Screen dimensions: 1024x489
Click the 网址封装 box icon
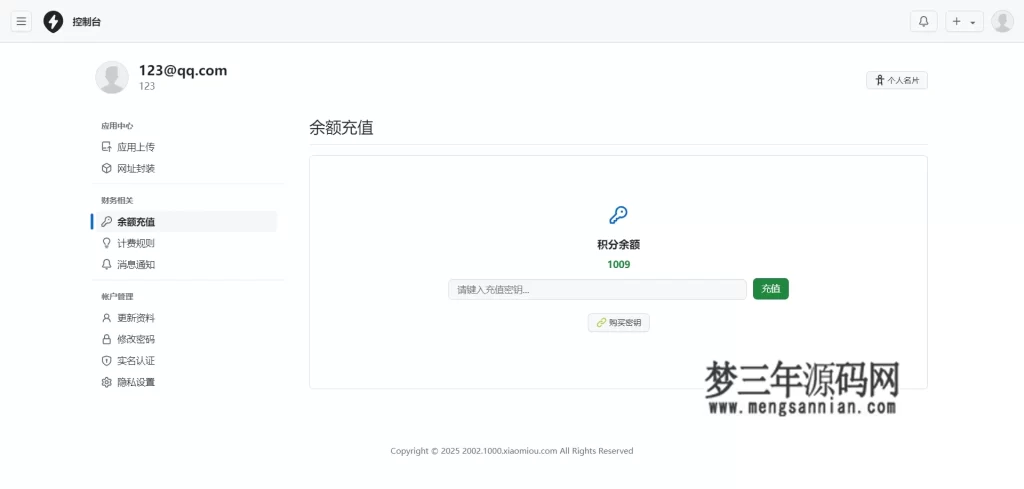pos(106,168)
